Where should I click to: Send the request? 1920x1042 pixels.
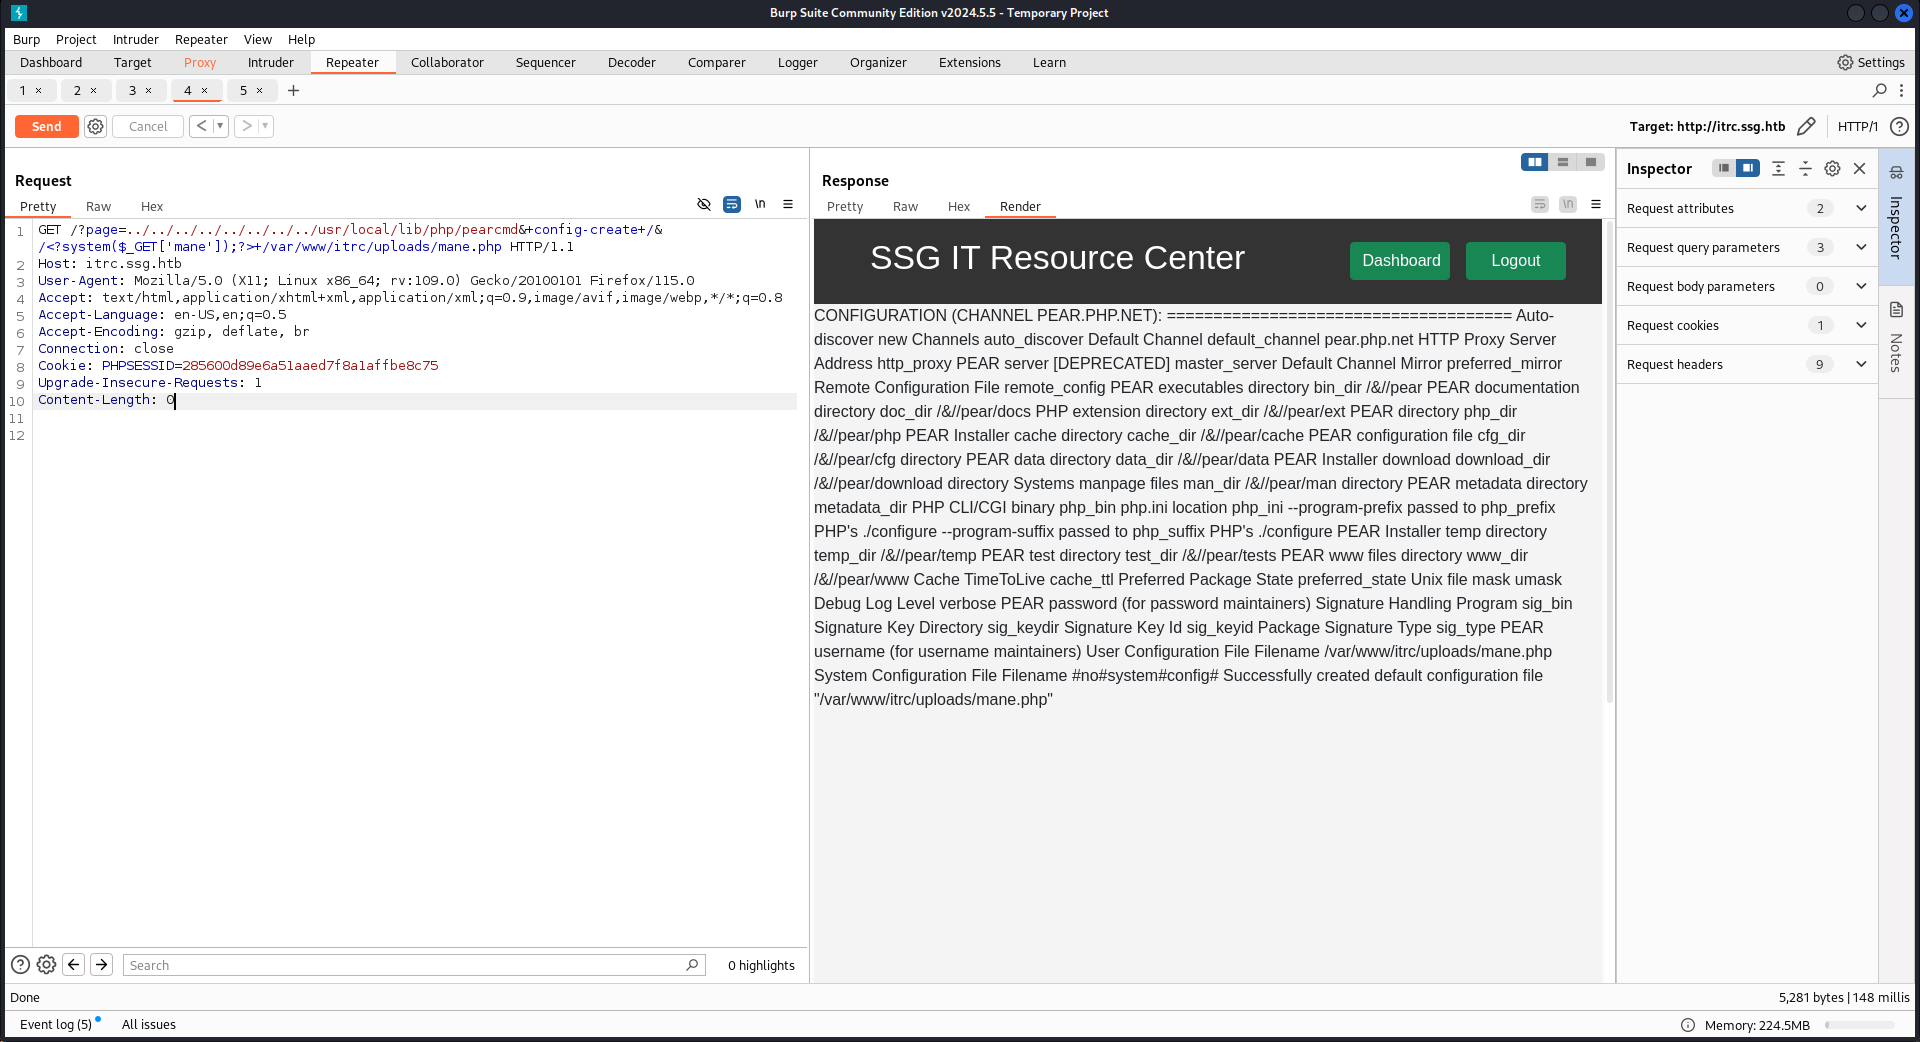[47, 126]
